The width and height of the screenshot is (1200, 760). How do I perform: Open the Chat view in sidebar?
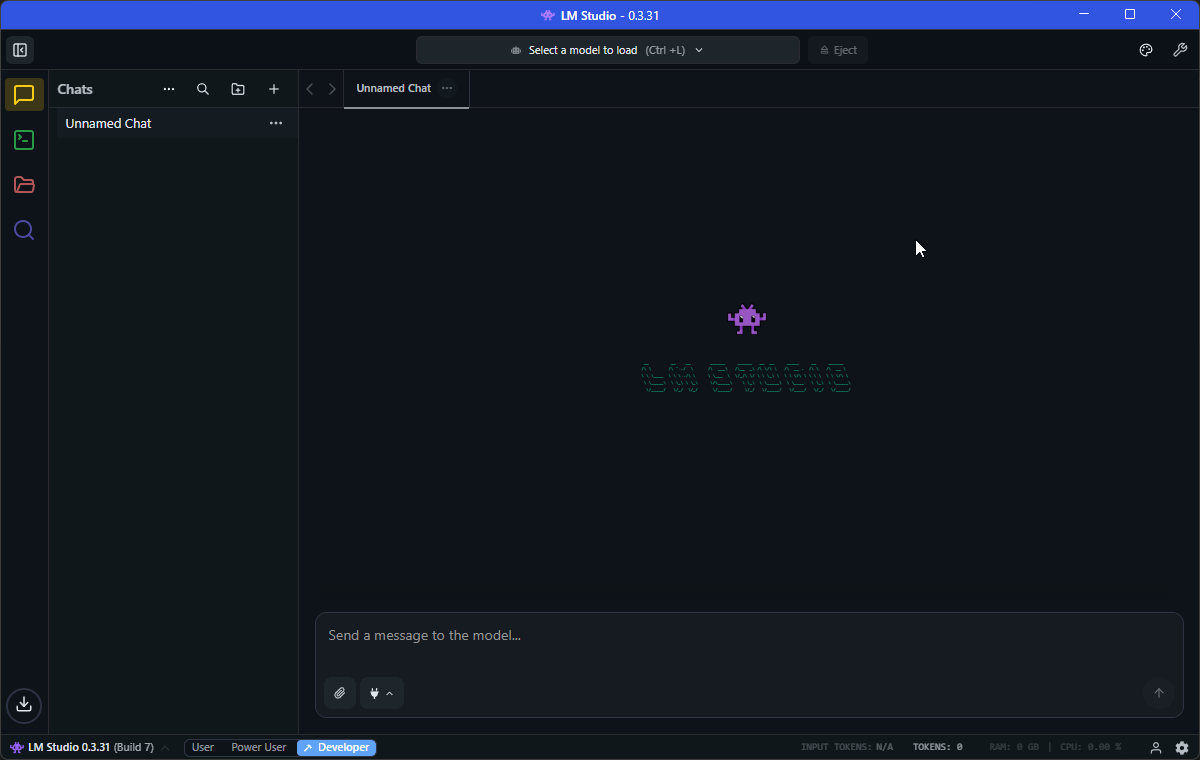coord(24,95)
